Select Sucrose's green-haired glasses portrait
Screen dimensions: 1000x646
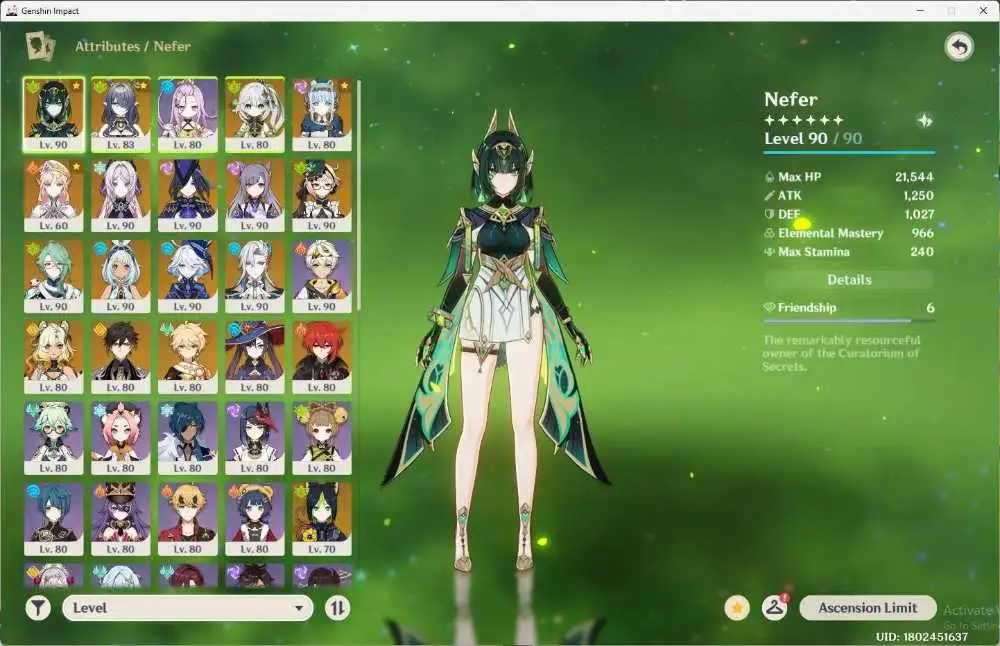54,438
